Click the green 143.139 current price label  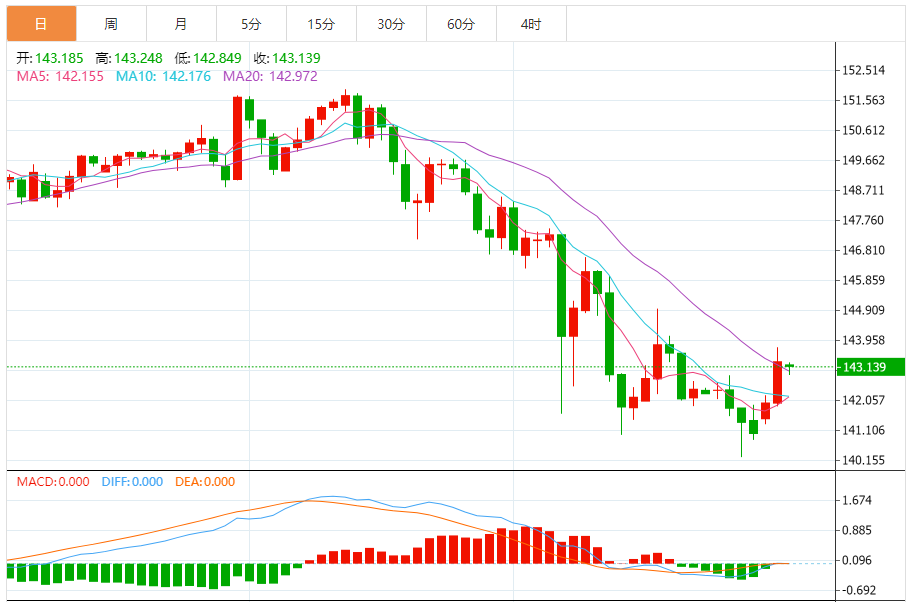871,367
